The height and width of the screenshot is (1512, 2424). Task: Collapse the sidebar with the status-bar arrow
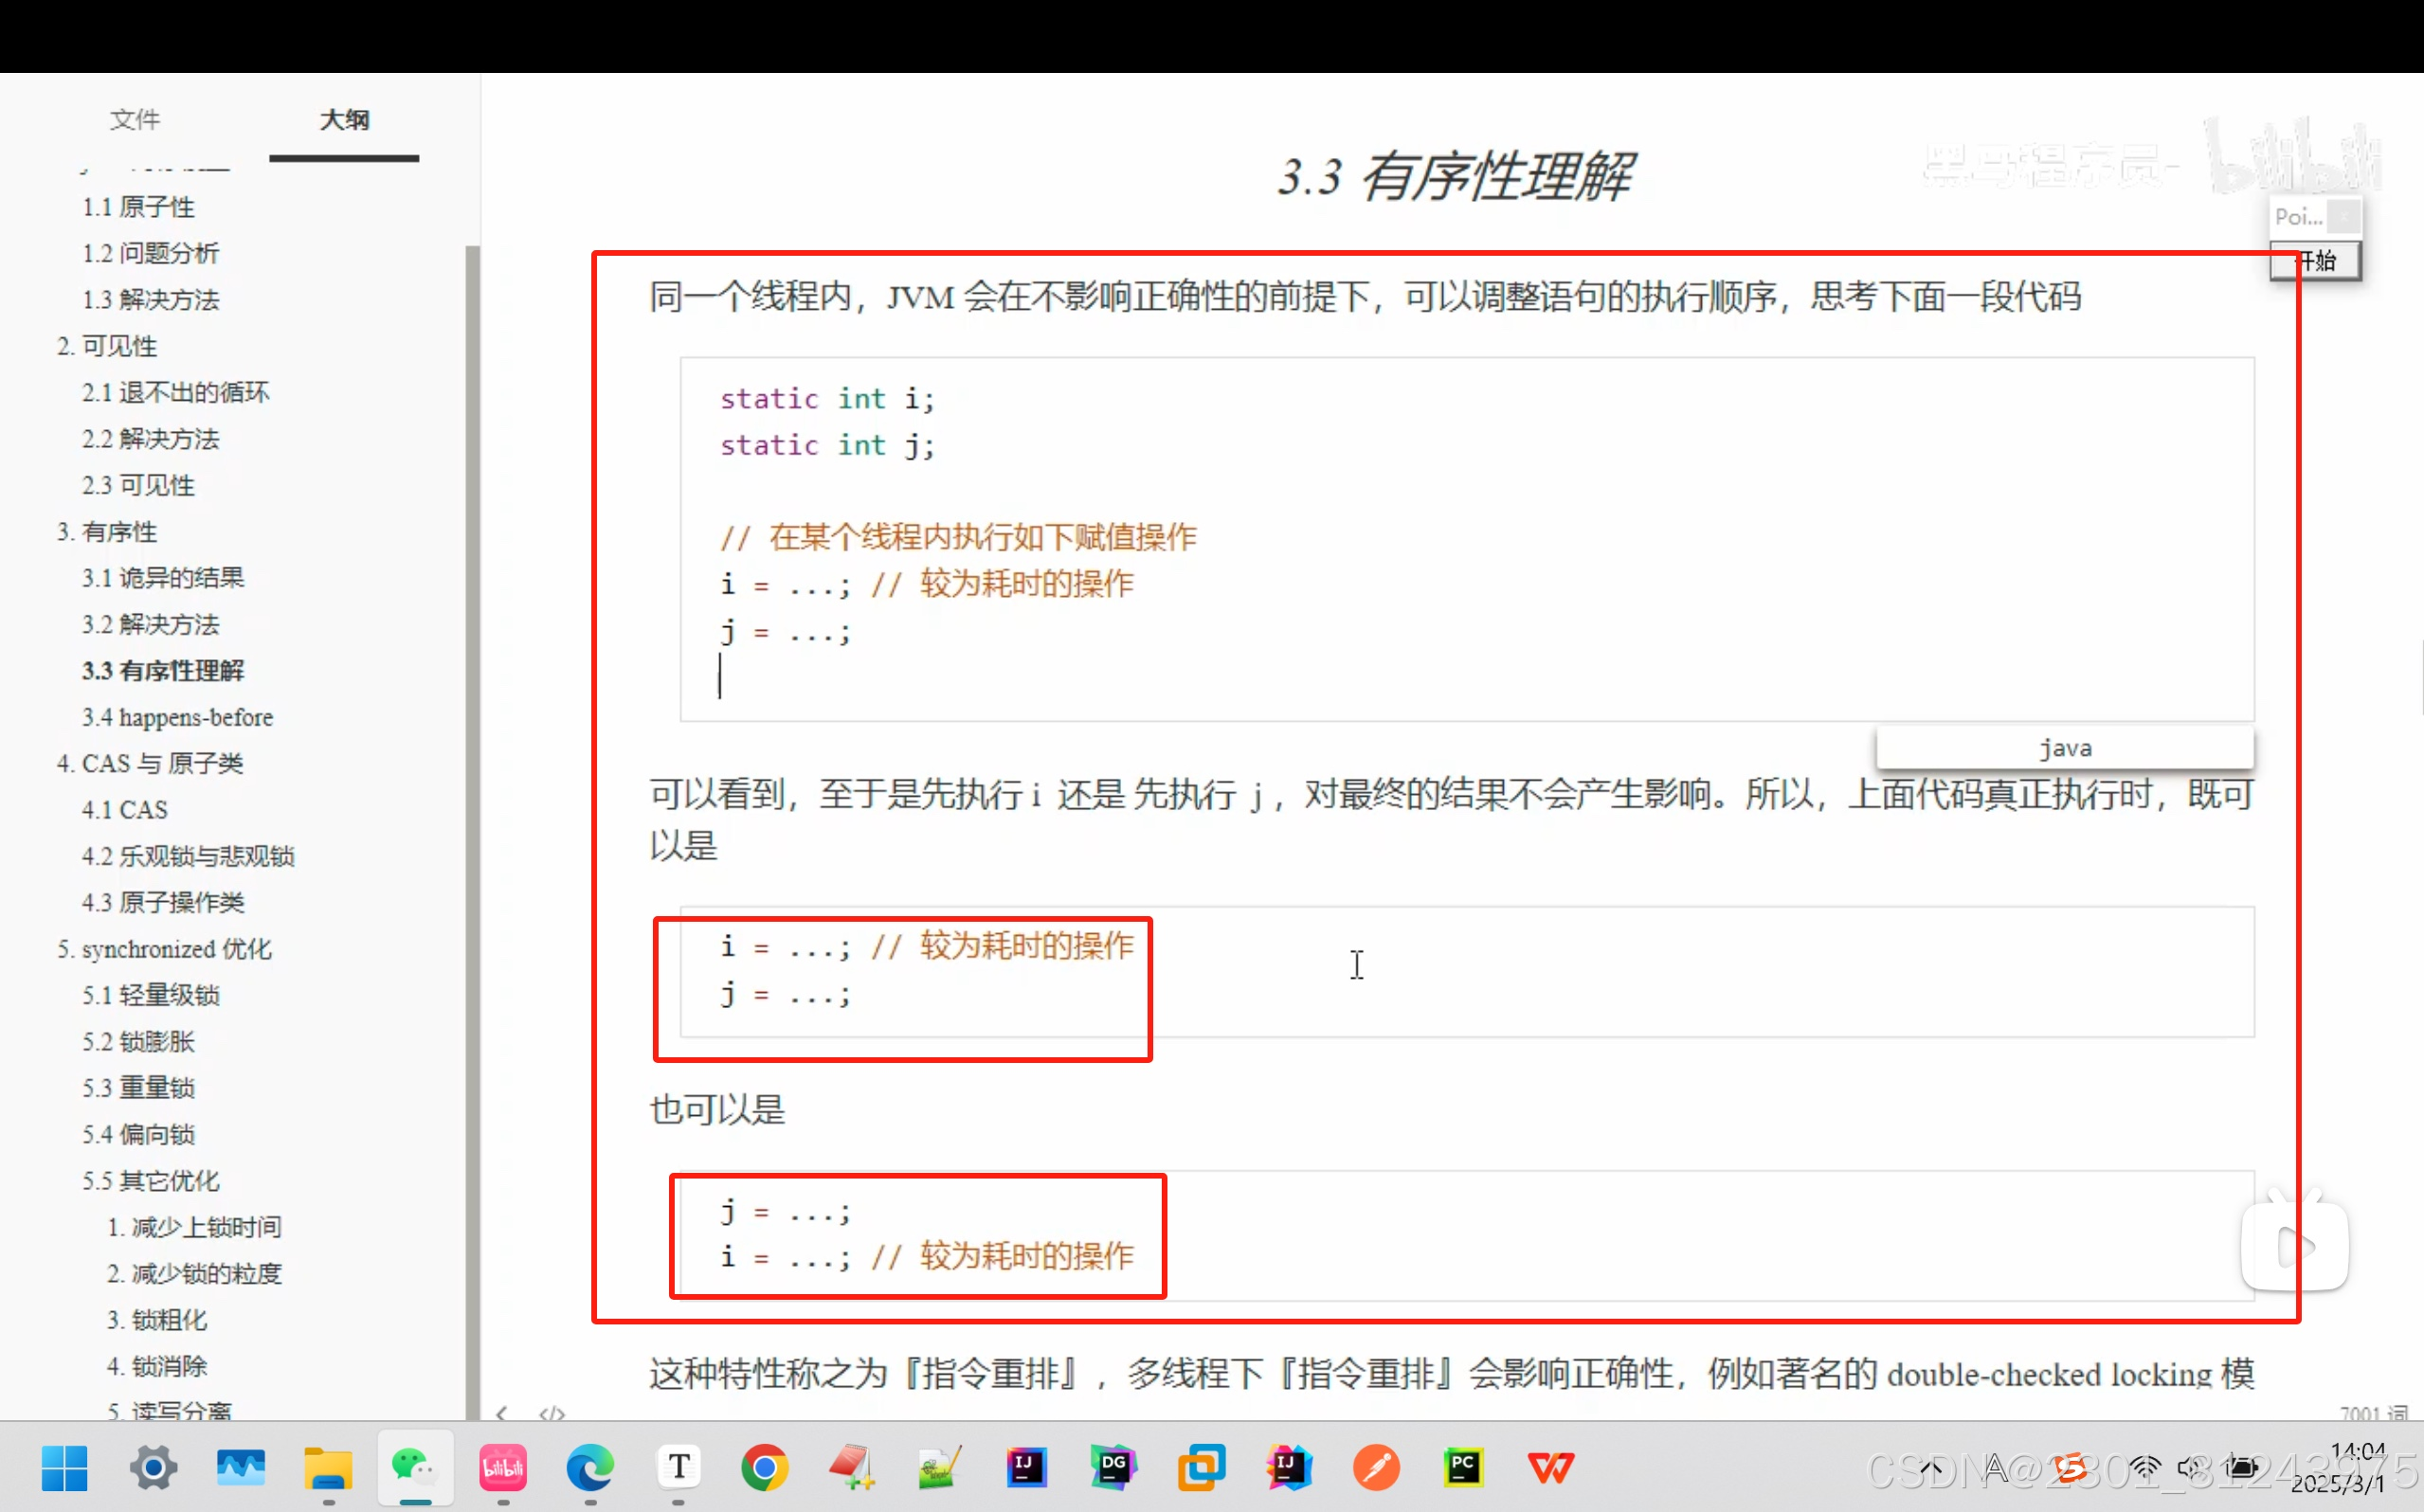coord(503,1413)
